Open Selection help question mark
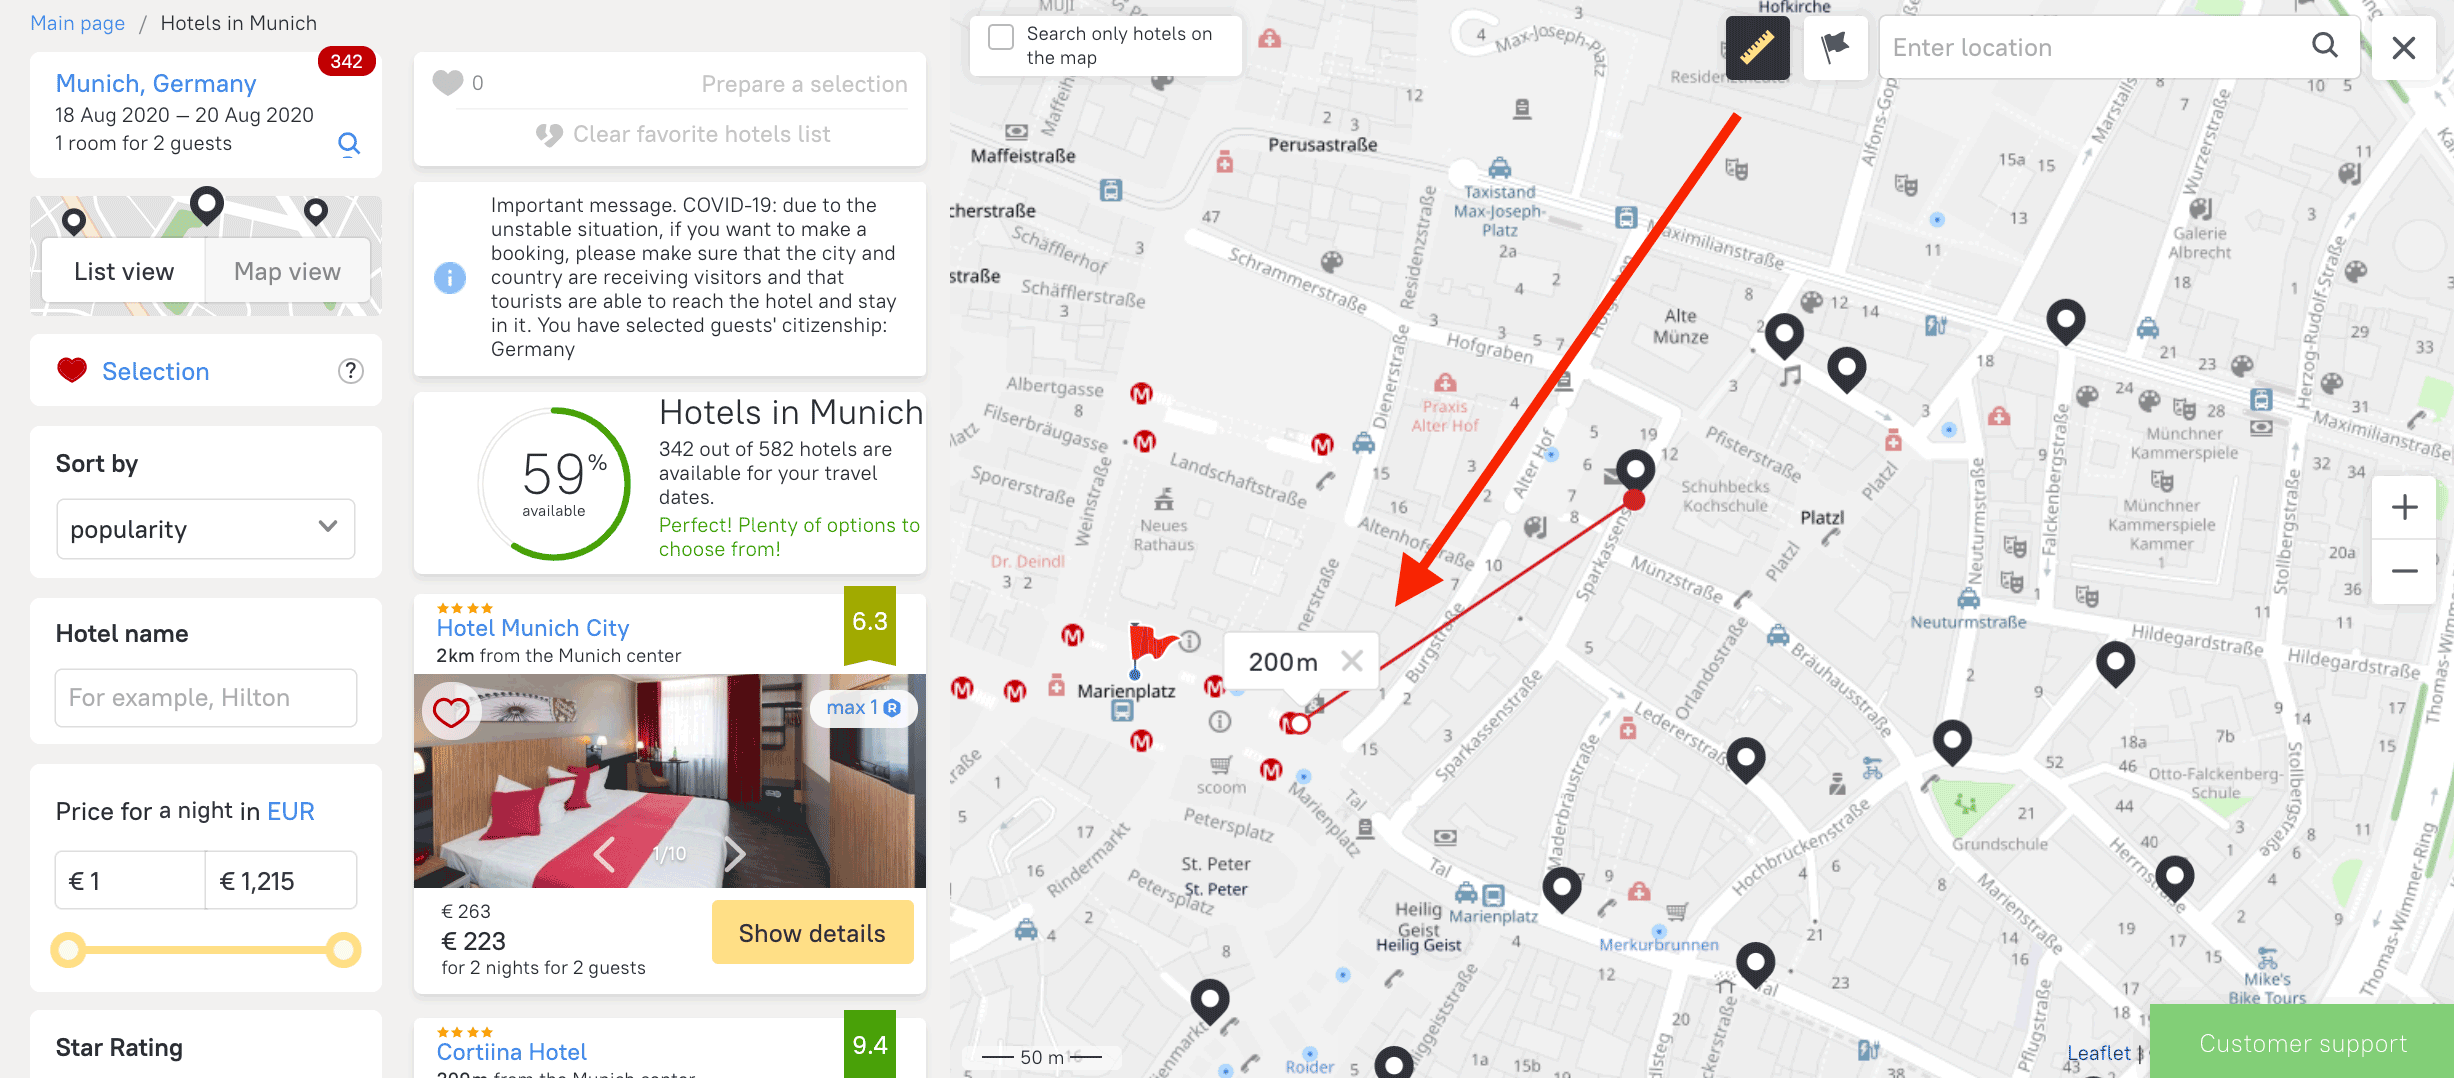Screen dimensions: 2454x1078 pyautogui.click(x=350, y=371)
